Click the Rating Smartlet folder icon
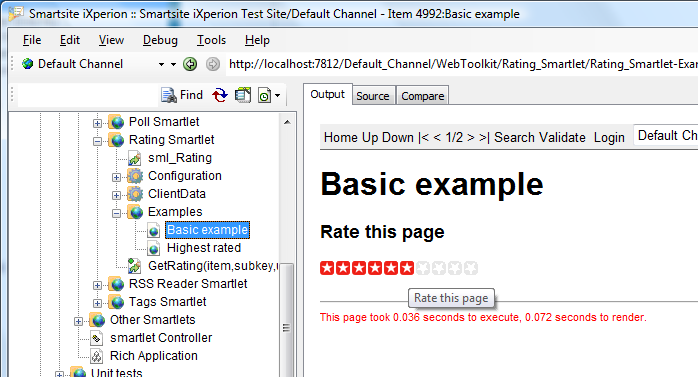Screen dimensions: 698x377 [116, 140]
